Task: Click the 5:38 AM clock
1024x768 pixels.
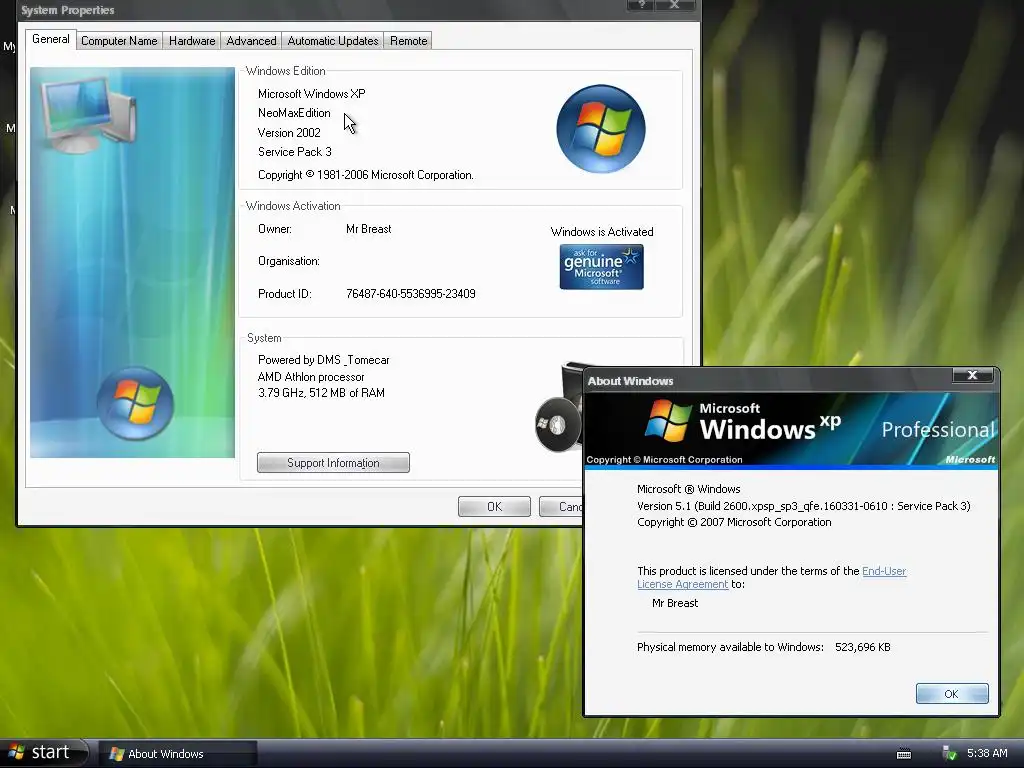Action: pos(987,754)
